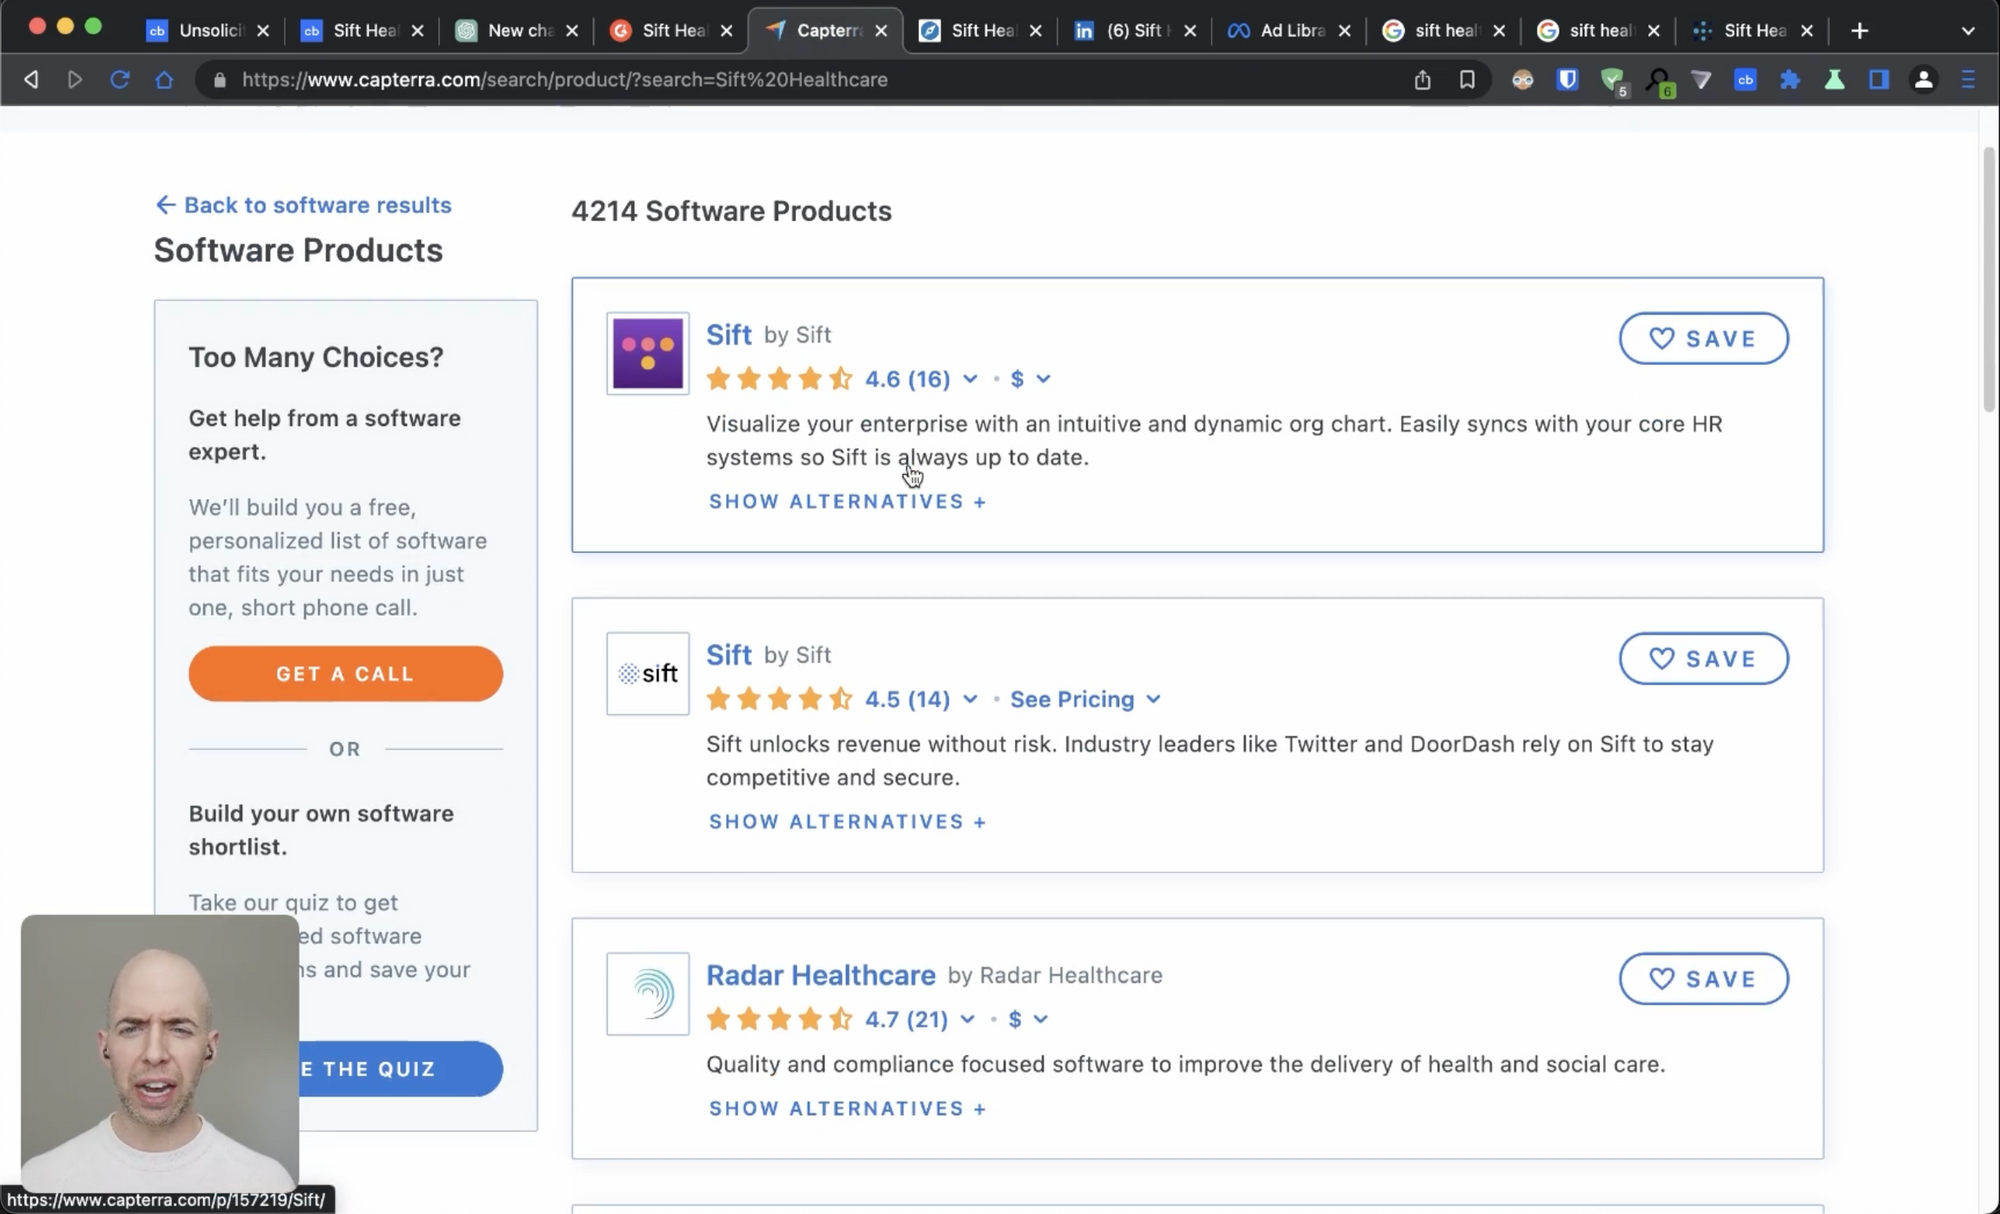
Task: Click the share icon in address bar
Action: click(x=1422, y=79)
